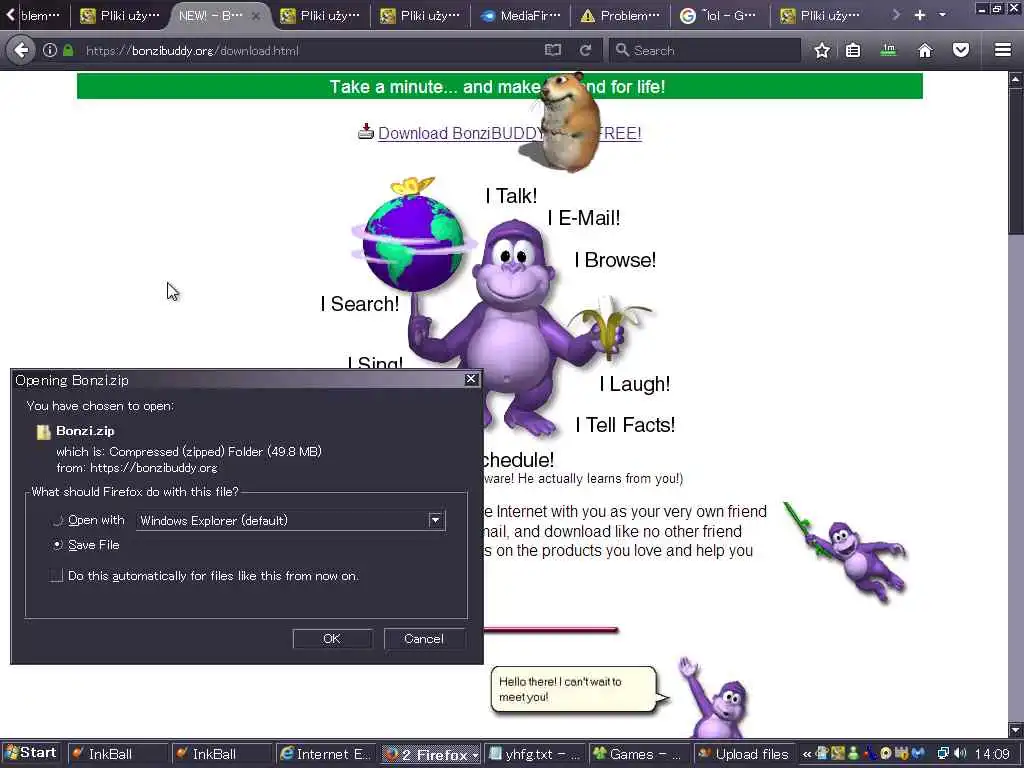Switch to the Games taskbar window
The image size is (1024, 768).
(639, 754)
